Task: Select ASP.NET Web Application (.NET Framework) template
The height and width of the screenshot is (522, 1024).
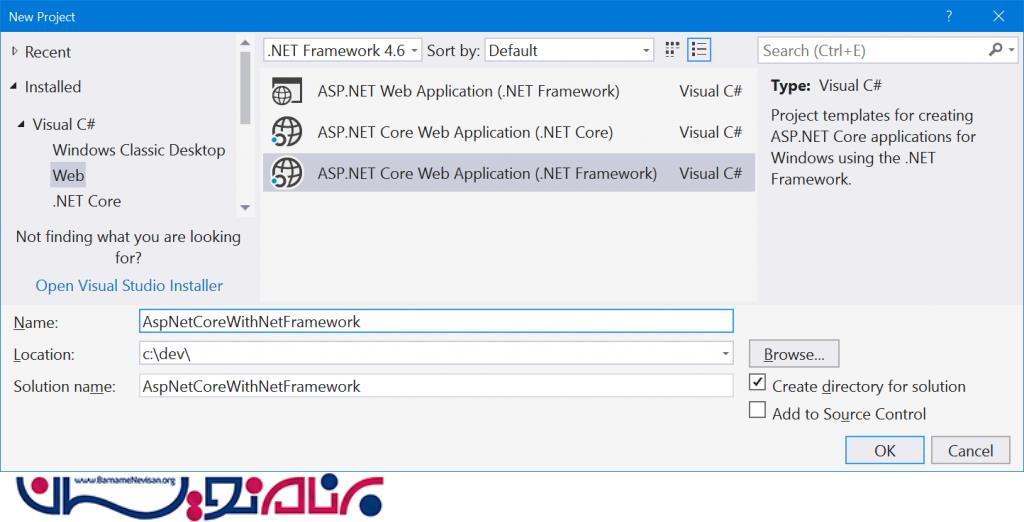Action: 509,91
